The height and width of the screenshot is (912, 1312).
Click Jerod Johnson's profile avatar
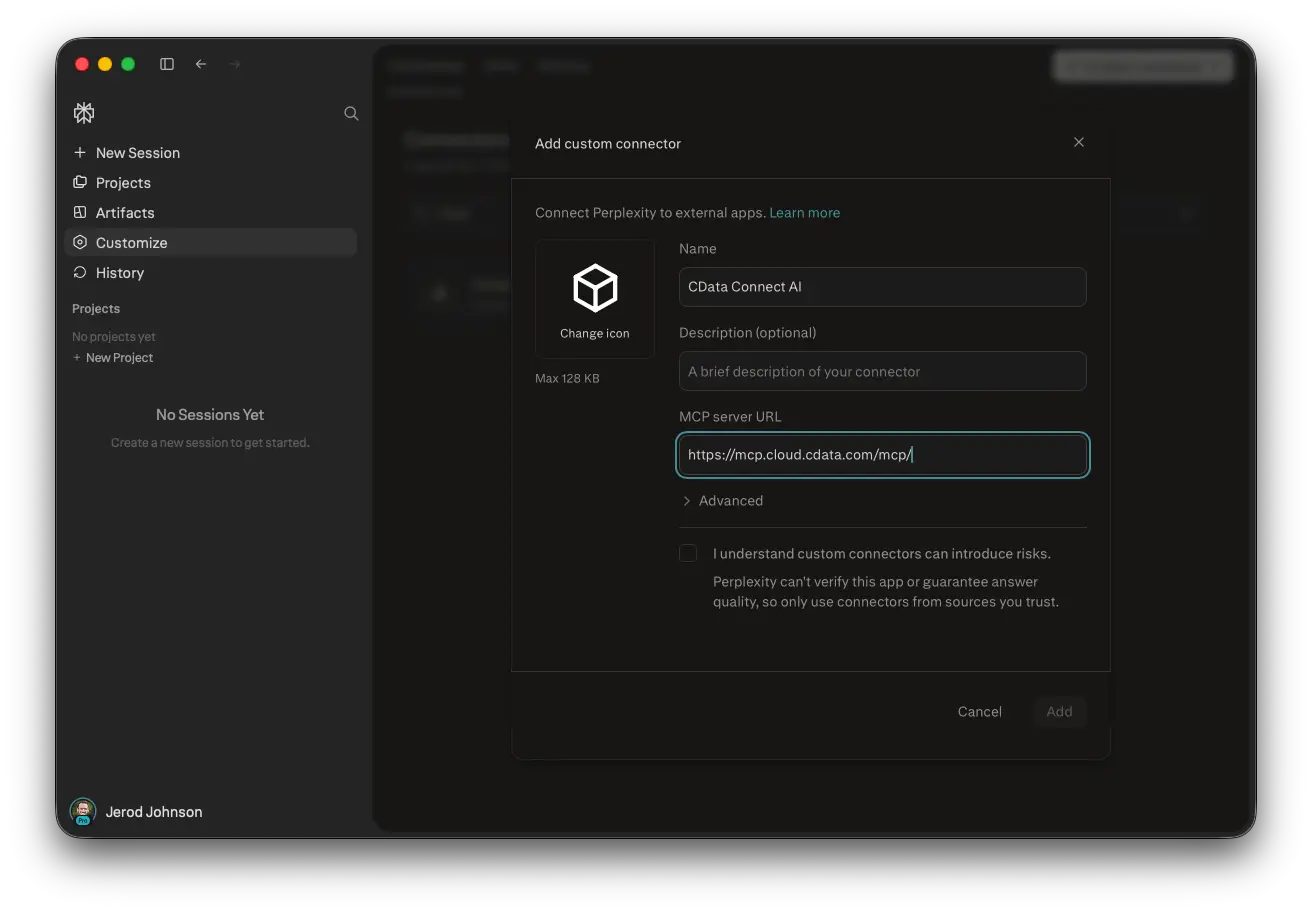coord(82,811)
